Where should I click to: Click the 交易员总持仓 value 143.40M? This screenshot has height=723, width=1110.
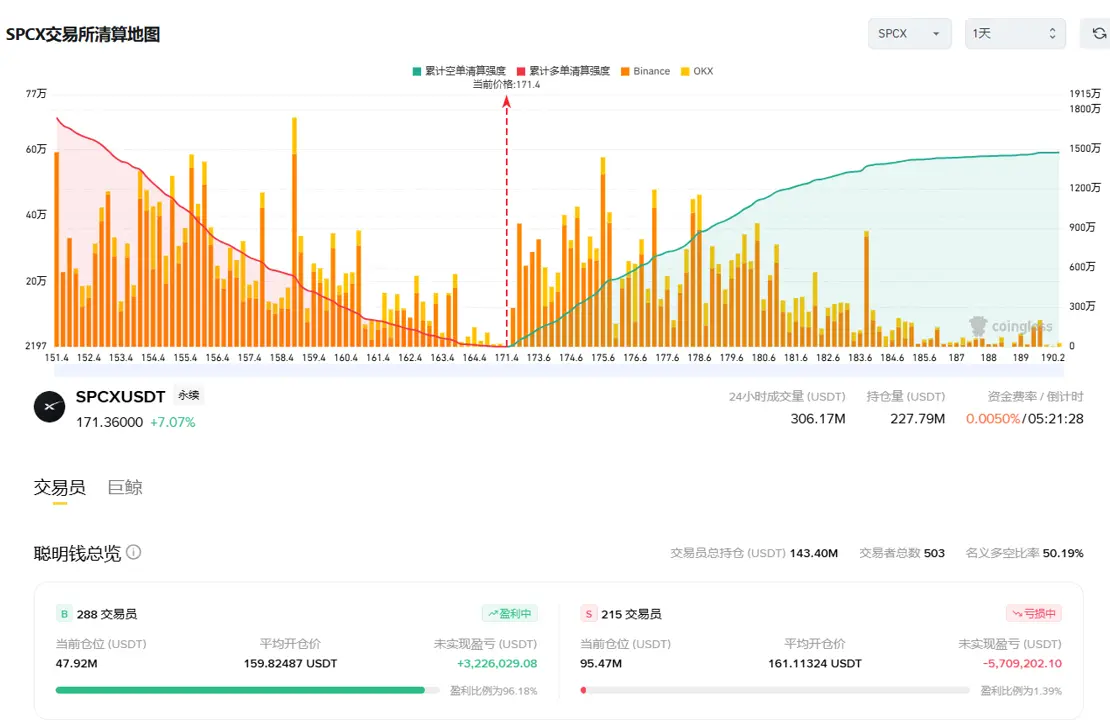813,553
